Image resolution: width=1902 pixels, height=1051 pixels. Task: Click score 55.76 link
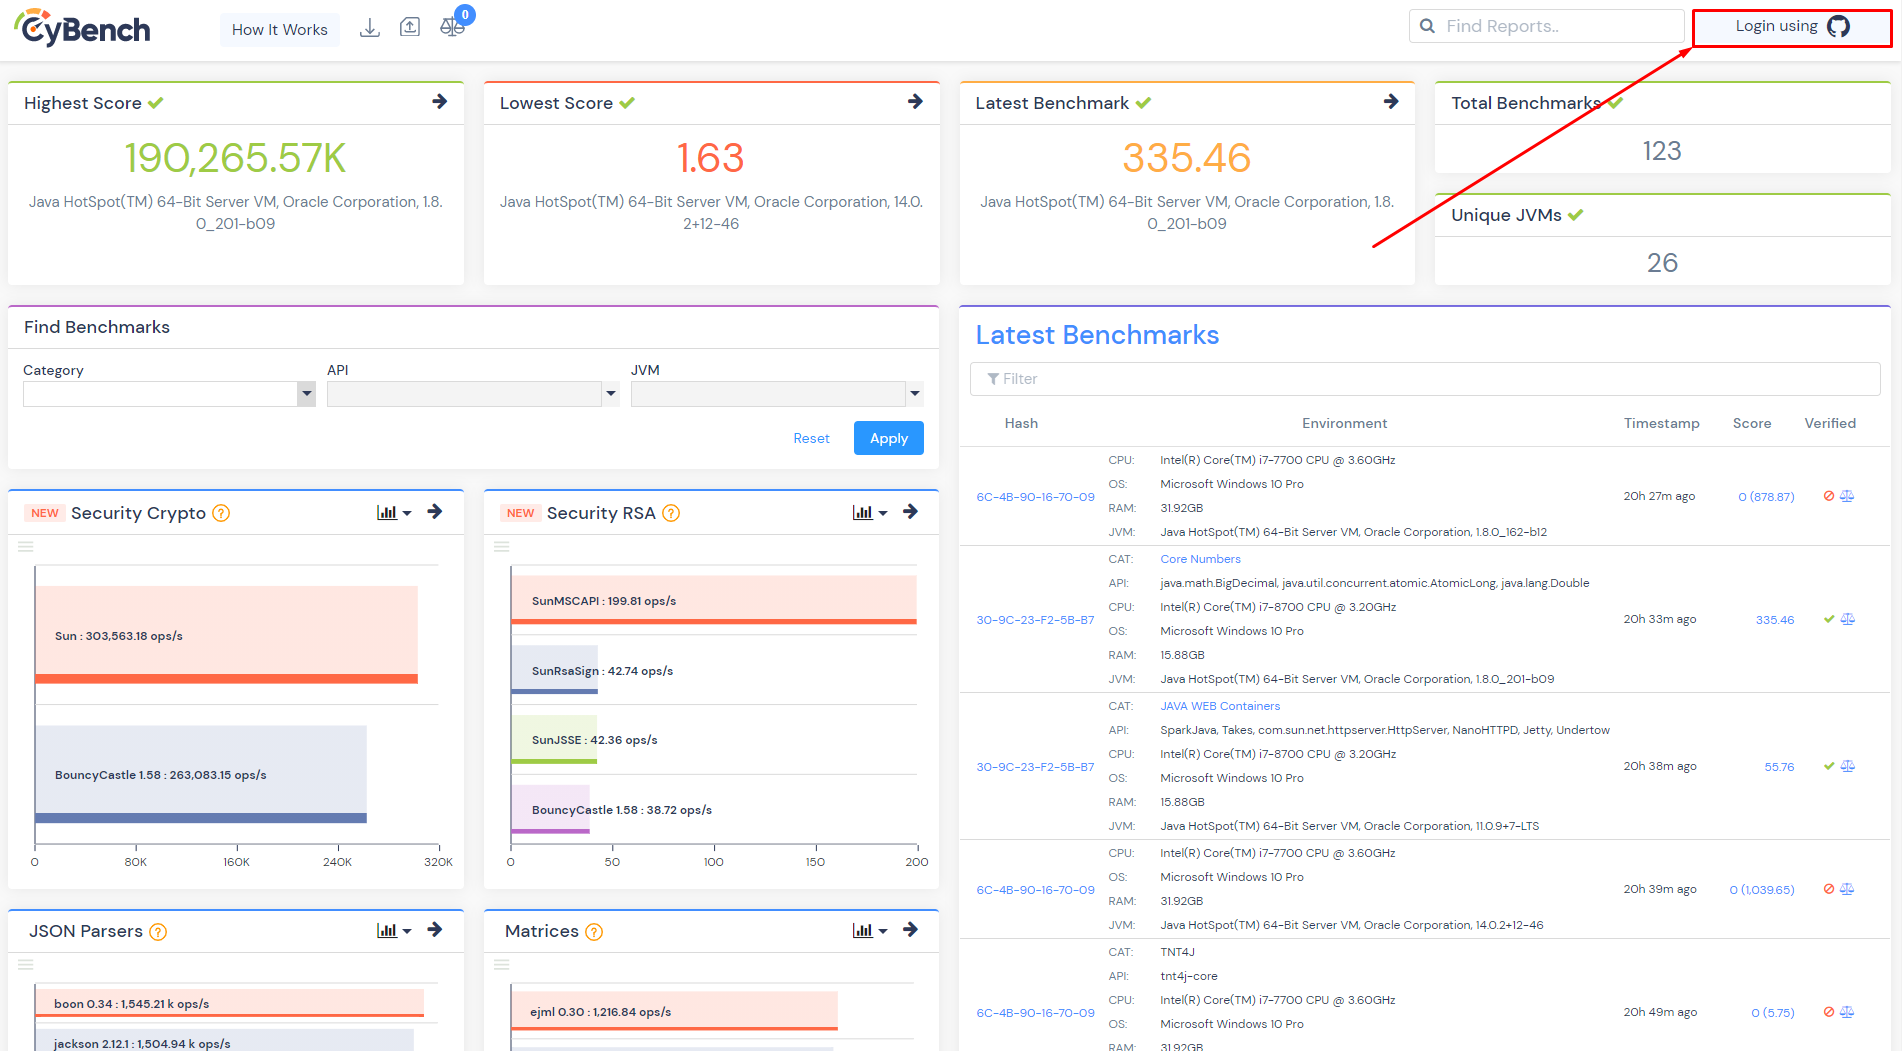[x=1779, y=767]
